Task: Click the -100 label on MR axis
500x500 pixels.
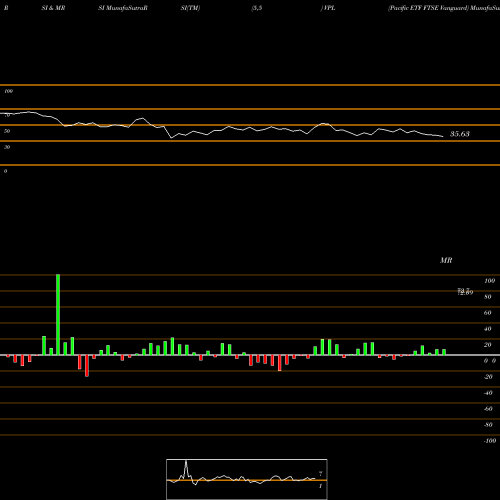Action: coord(490,441)
